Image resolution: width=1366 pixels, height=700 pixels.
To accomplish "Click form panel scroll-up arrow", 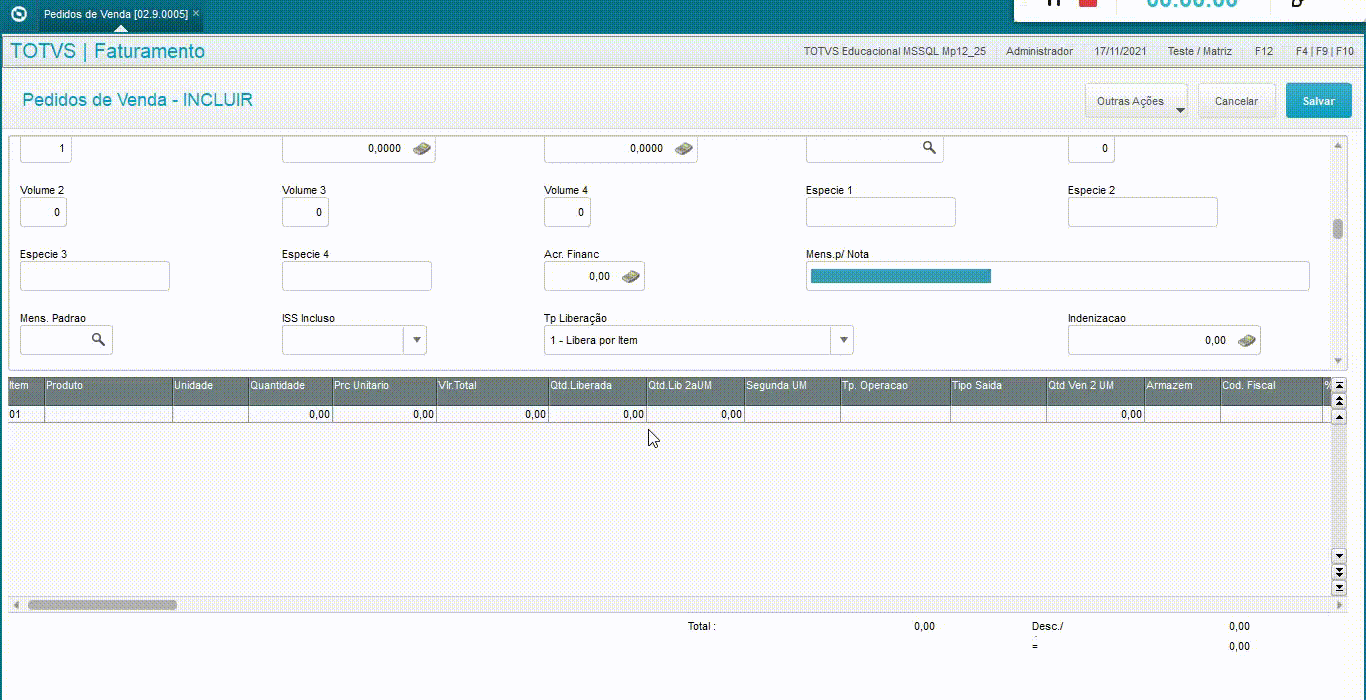I will [1338, 146].
